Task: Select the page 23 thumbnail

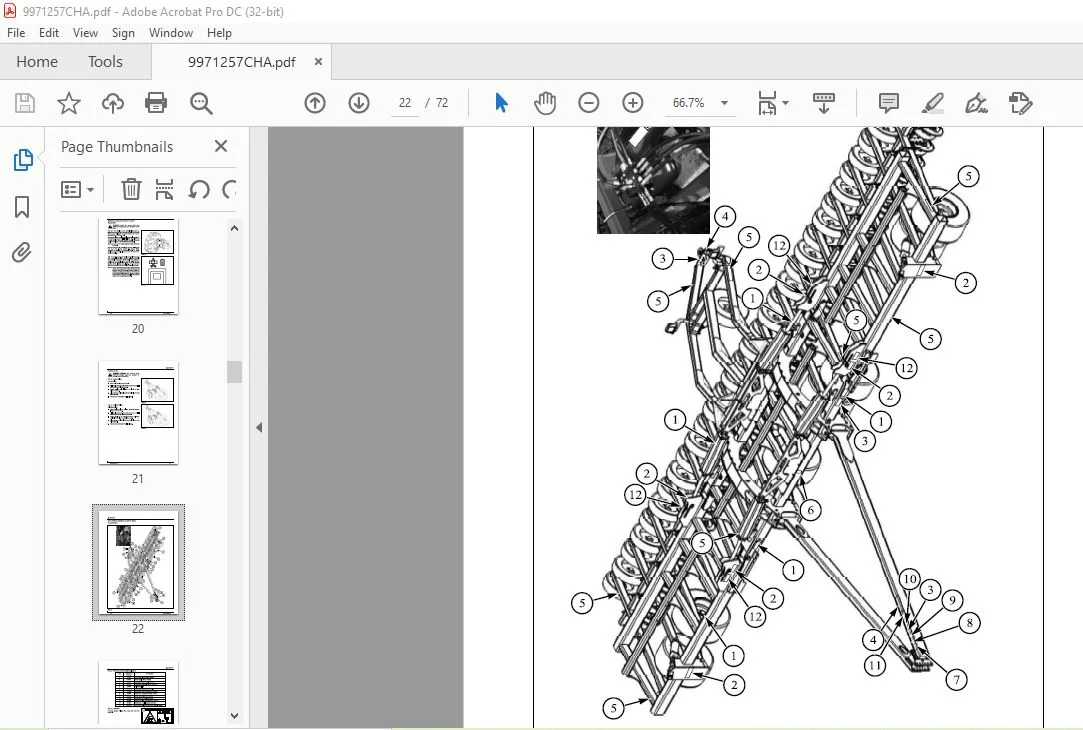Action: (x=138, y=694)
